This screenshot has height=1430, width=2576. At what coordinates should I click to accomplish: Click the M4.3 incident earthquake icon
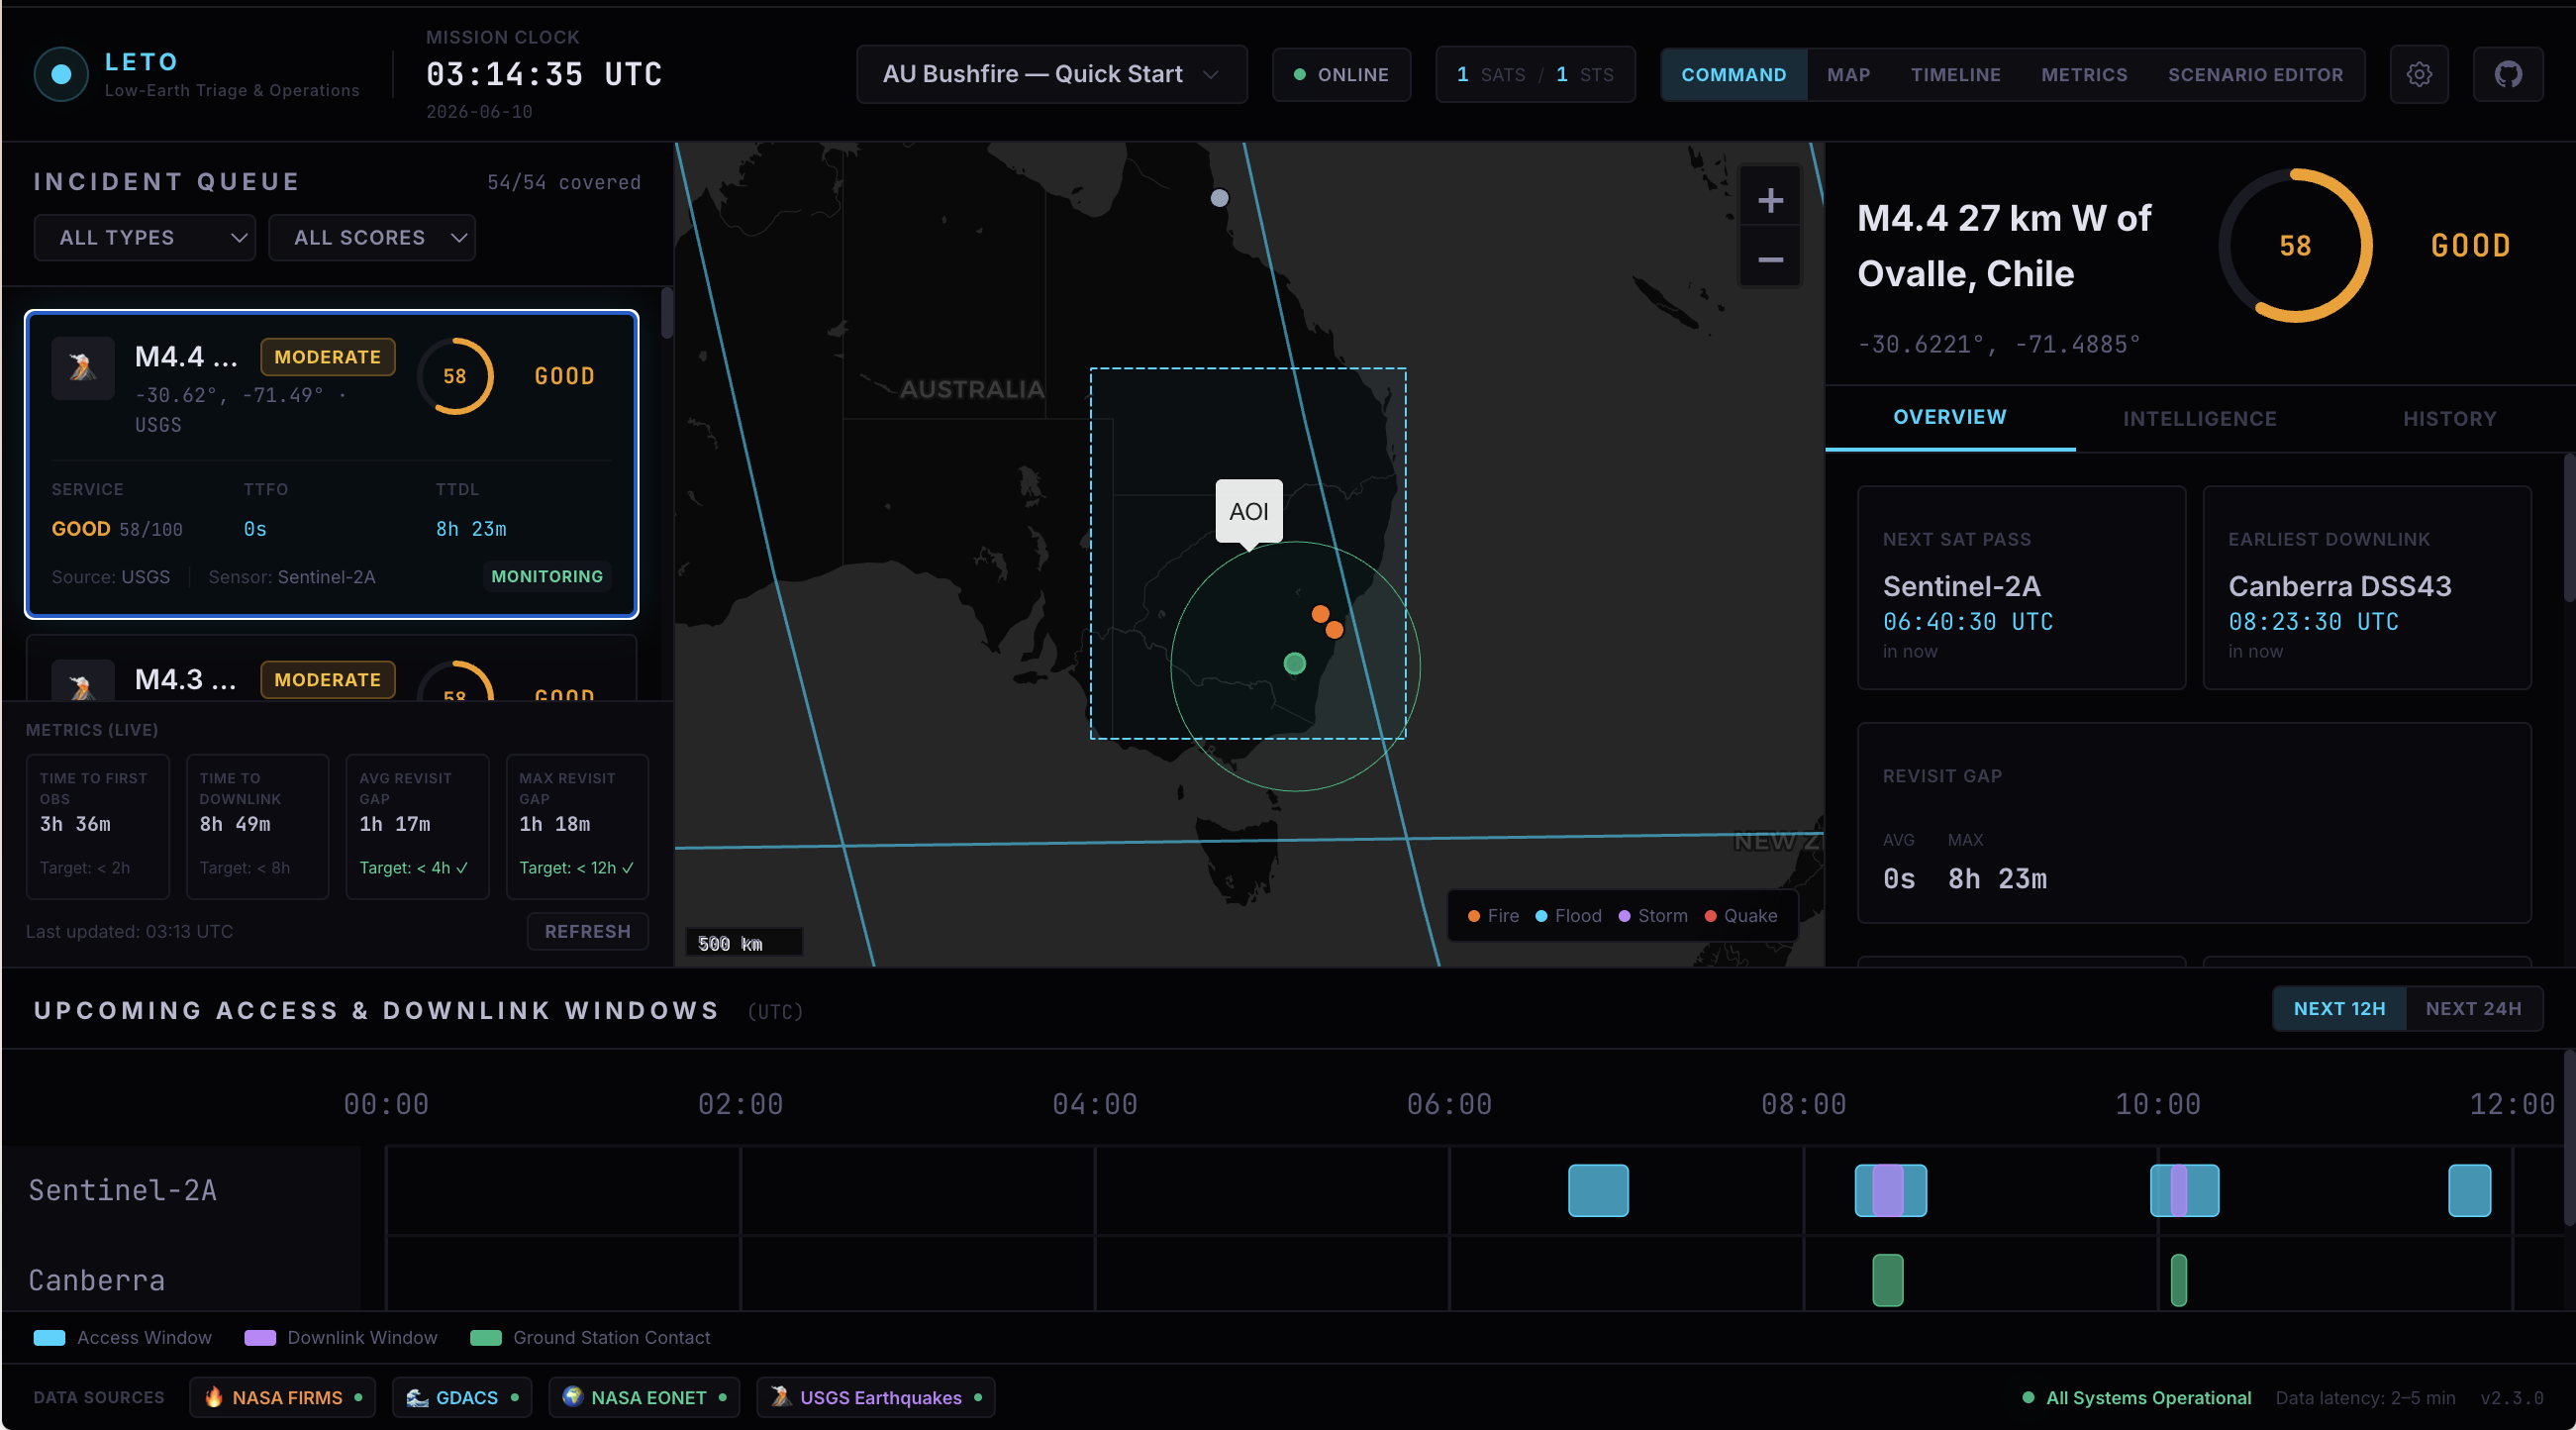pyautogui.click(x=83, y=683)
